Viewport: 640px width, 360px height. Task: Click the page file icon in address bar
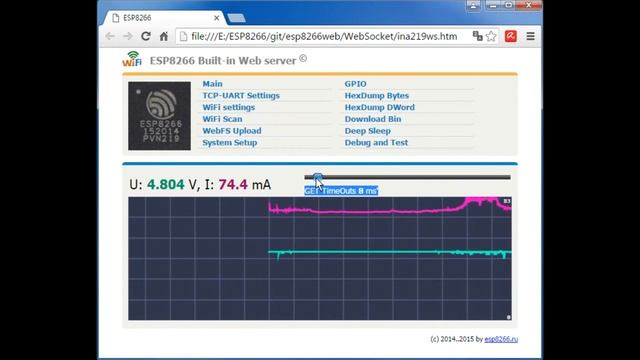point(184,36)
